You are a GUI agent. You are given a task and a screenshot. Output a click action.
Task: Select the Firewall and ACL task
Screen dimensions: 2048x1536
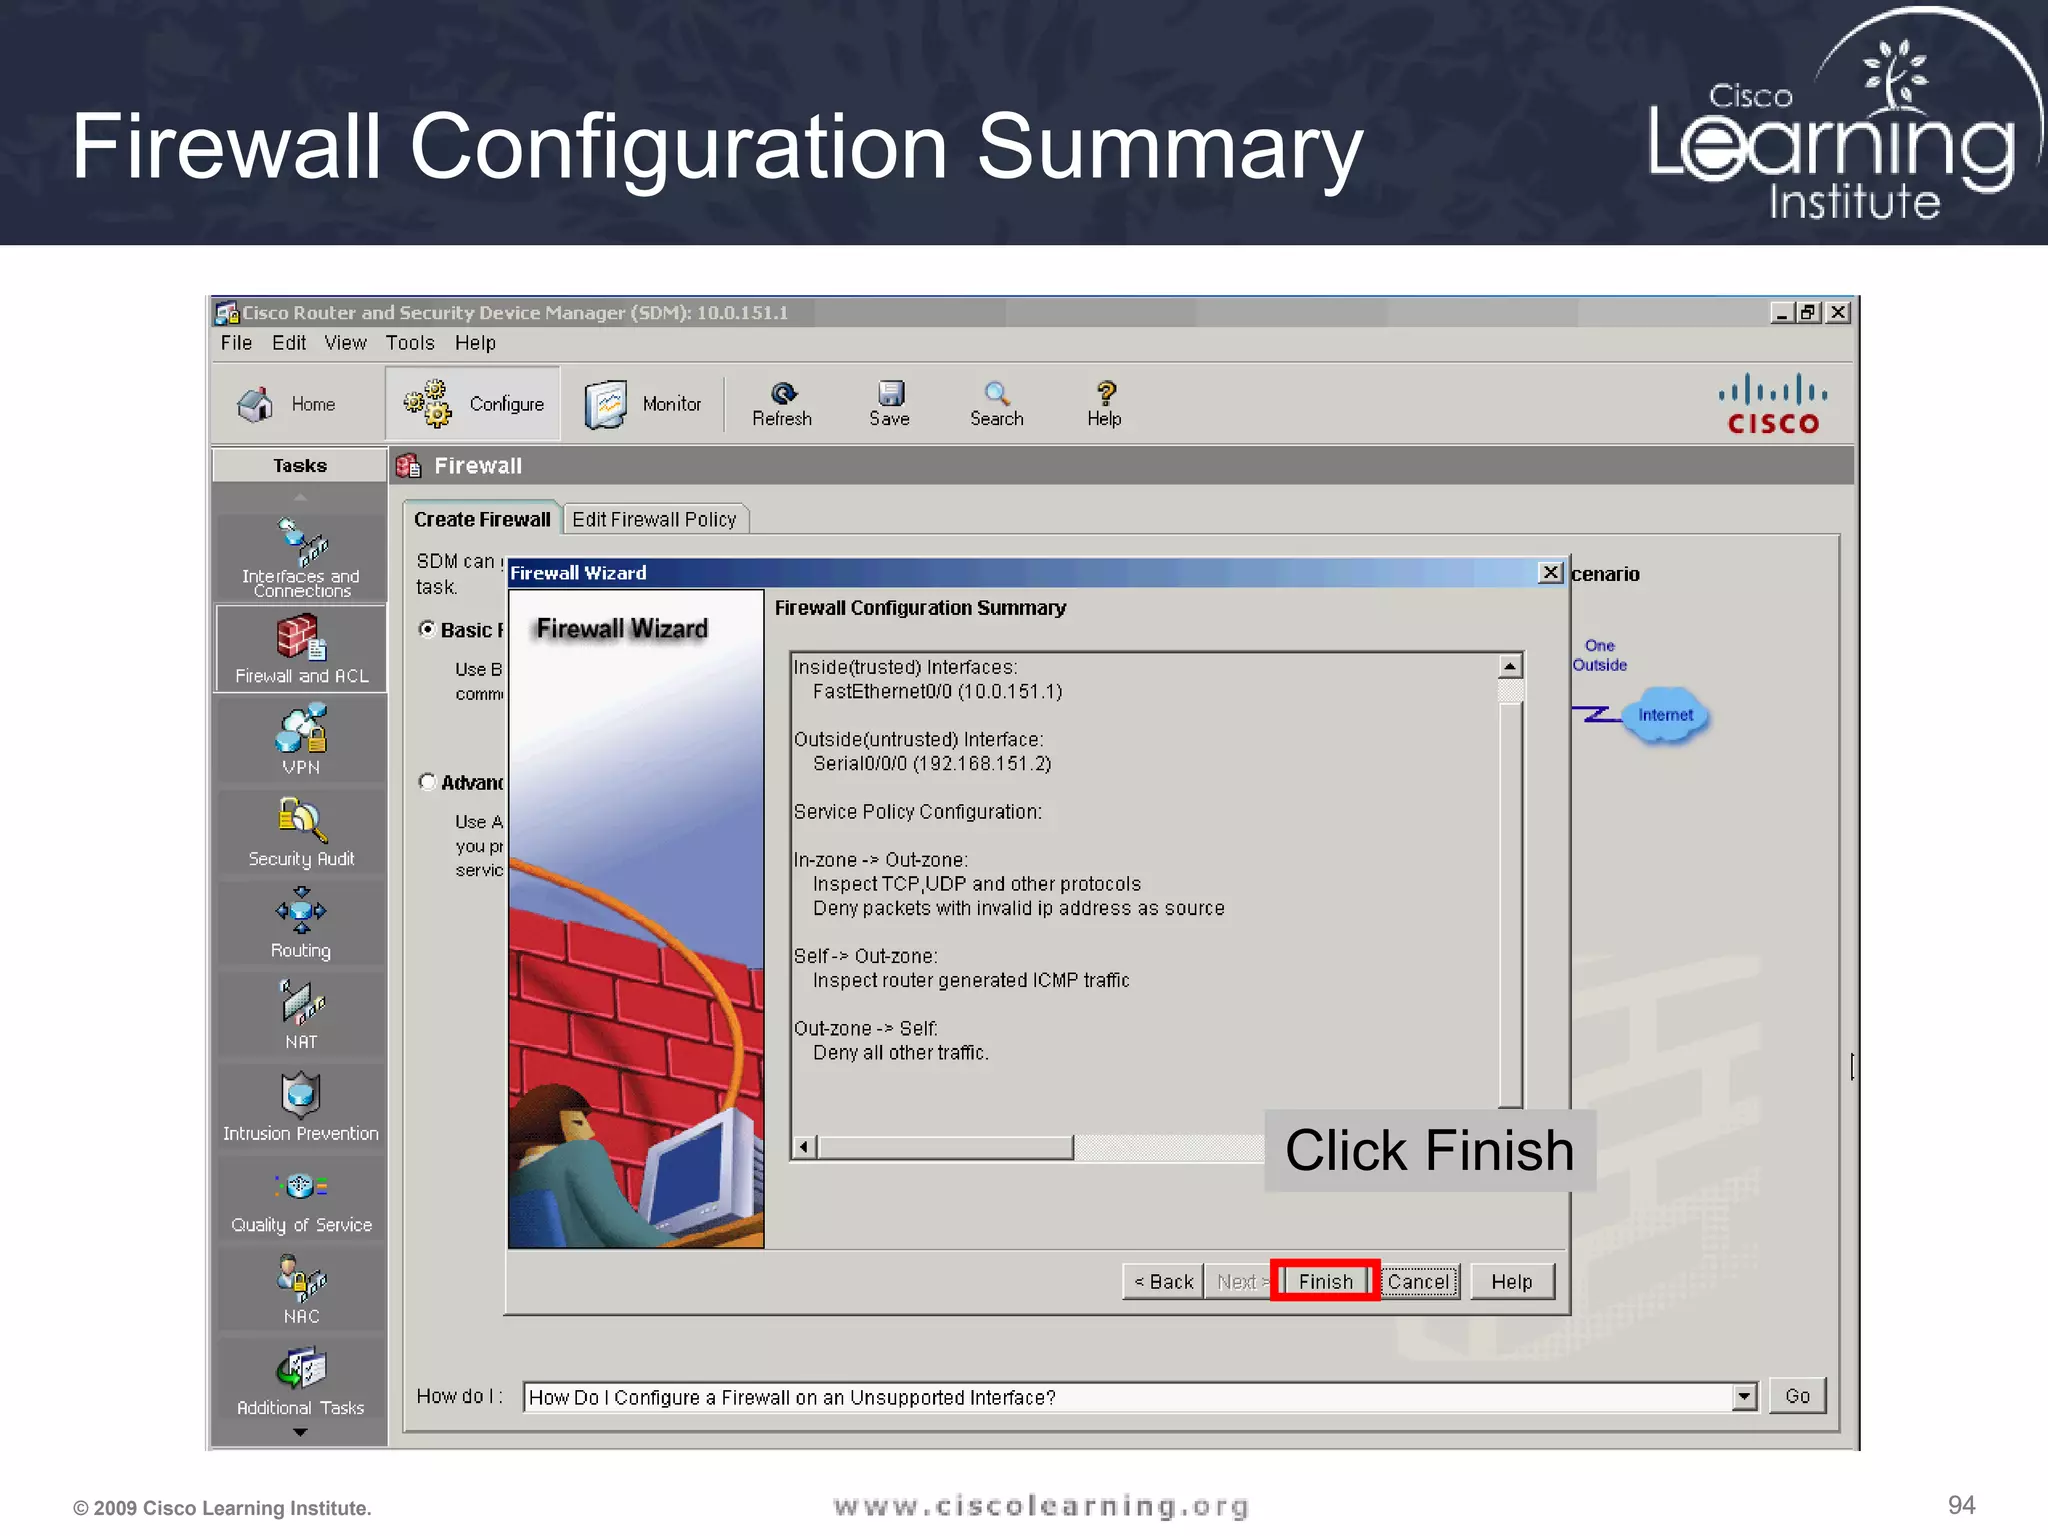(301, 649)
